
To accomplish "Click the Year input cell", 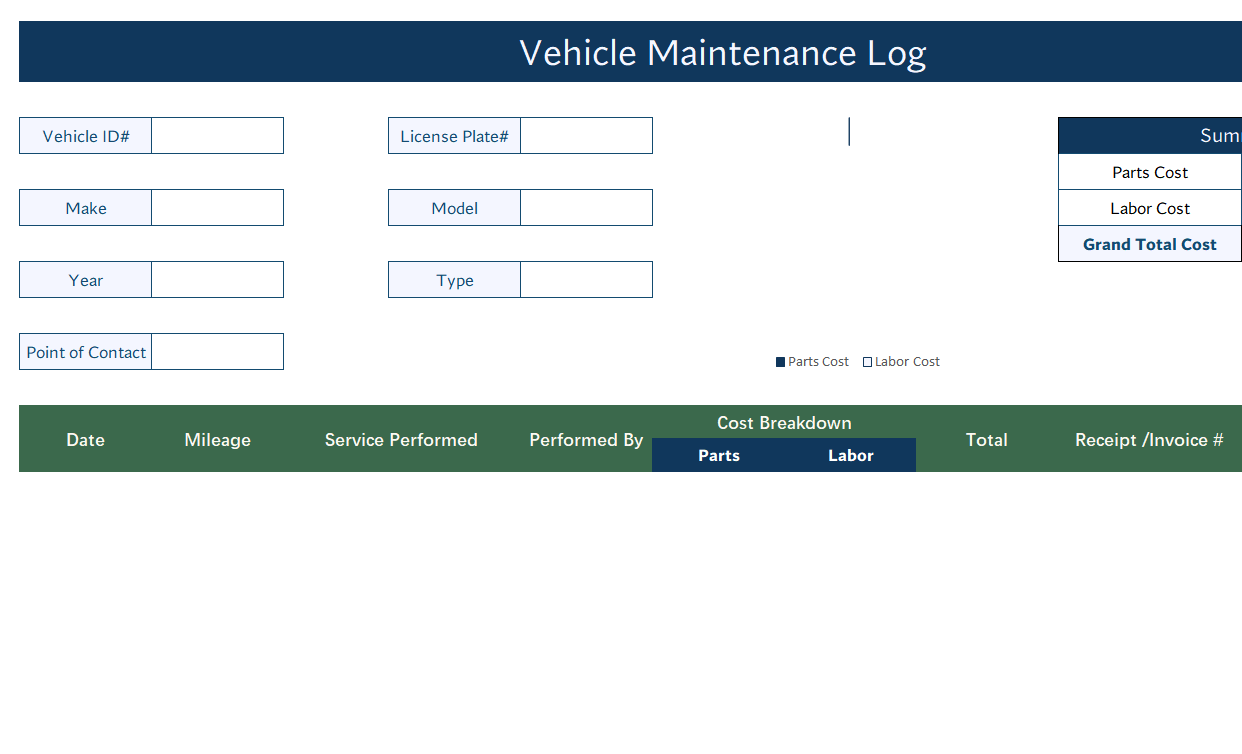I will (x=217, y=280).
